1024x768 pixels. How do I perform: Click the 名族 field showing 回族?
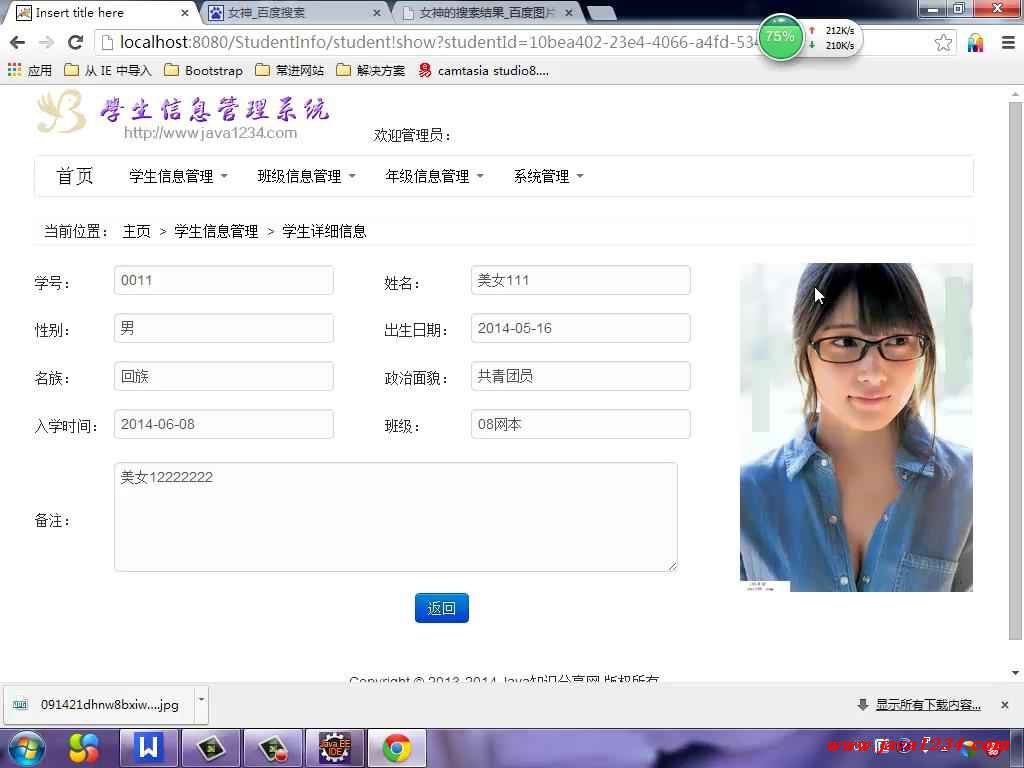224,376
